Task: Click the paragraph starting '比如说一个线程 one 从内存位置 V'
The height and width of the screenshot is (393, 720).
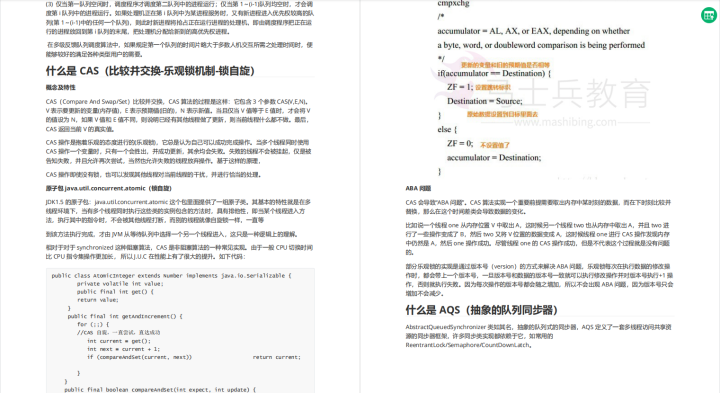Action: click(538, 239)
